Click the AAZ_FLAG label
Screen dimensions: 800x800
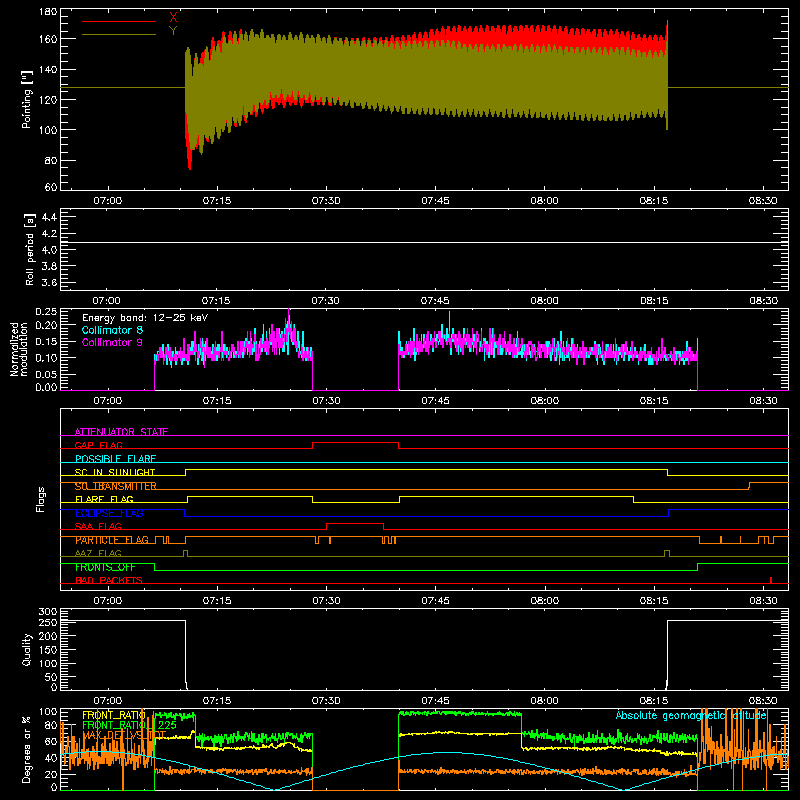[98, 553]
